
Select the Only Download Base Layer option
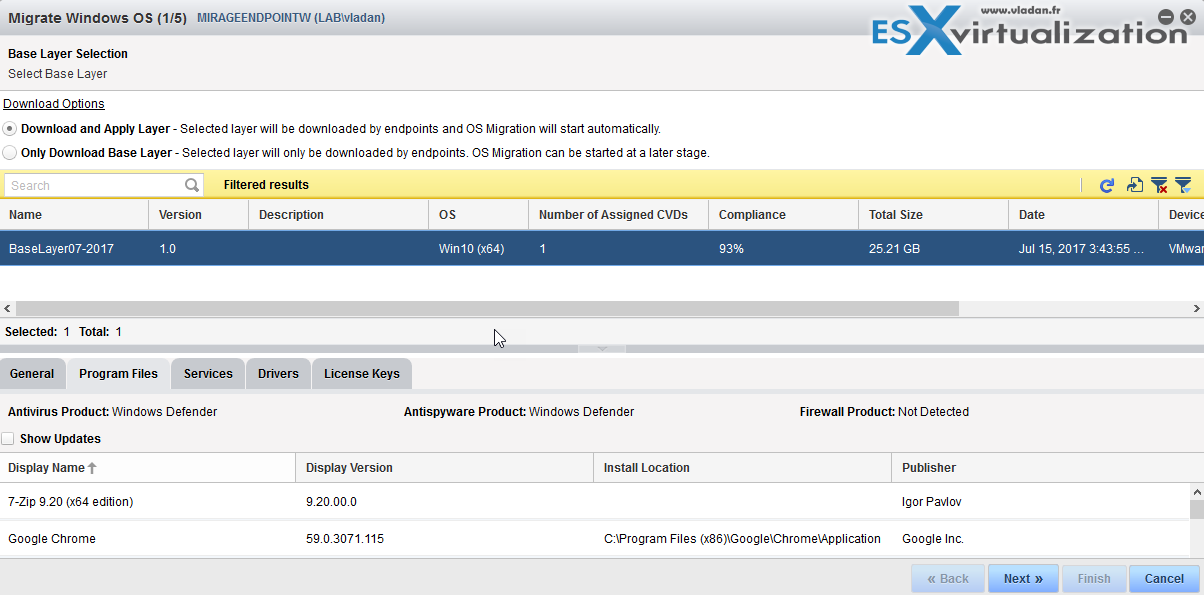pyautogui.click(x=10, y=153)
